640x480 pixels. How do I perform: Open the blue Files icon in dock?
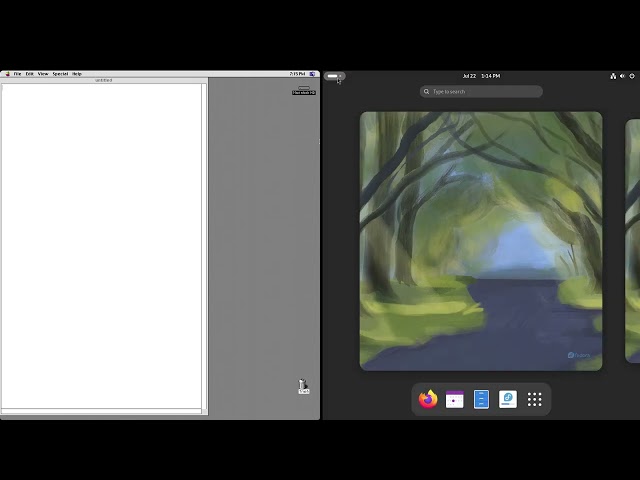click(481, 399)
